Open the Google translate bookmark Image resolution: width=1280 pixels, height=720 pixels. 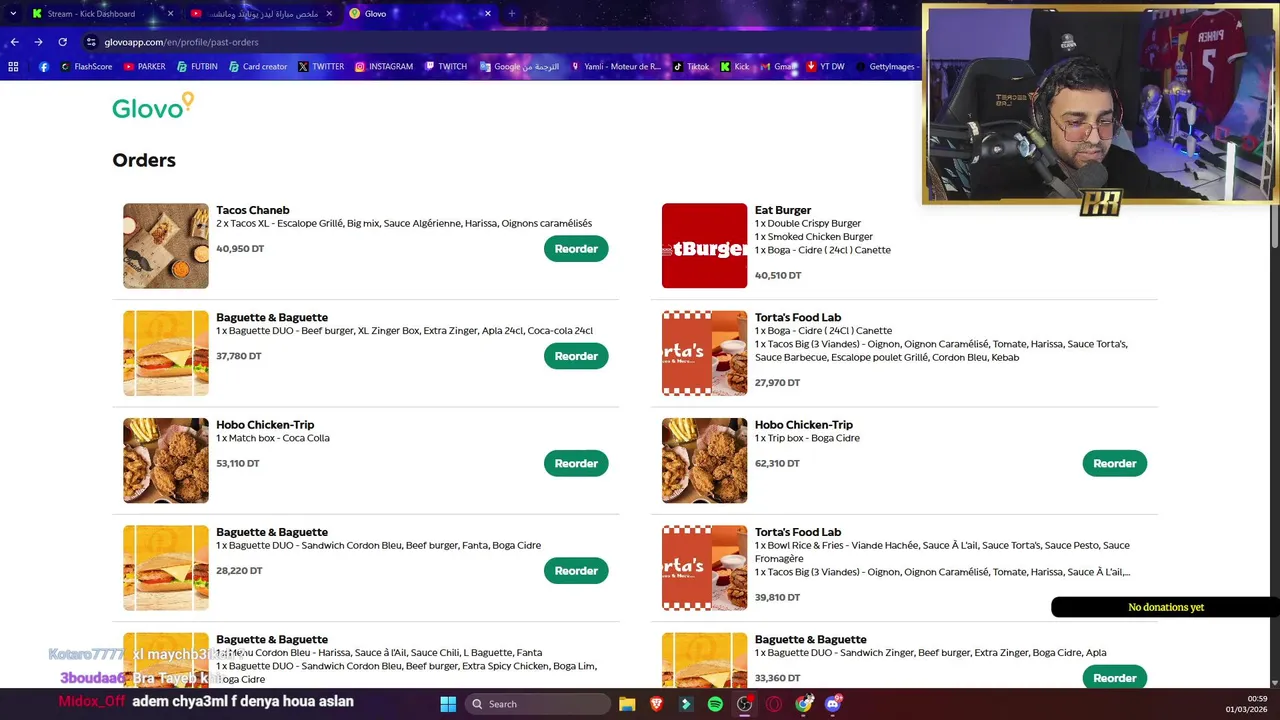point(519,67)
